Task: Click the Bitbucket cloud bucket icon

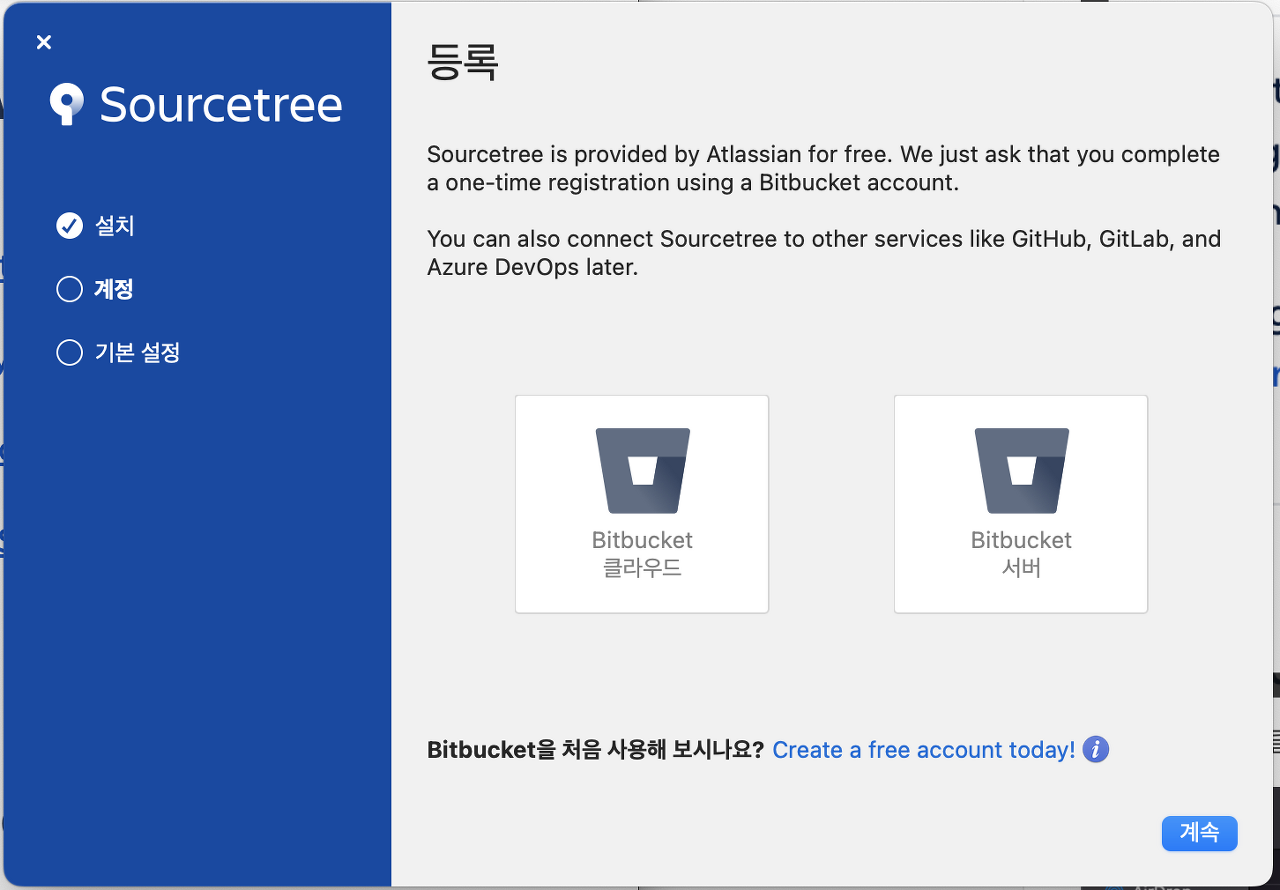Action: 642,470
